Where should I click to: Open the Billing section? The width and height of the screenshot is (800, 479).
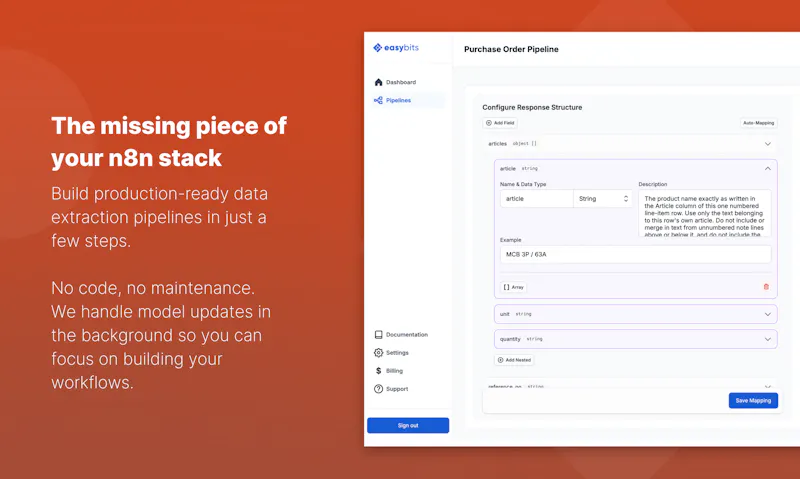pos(389,371)
